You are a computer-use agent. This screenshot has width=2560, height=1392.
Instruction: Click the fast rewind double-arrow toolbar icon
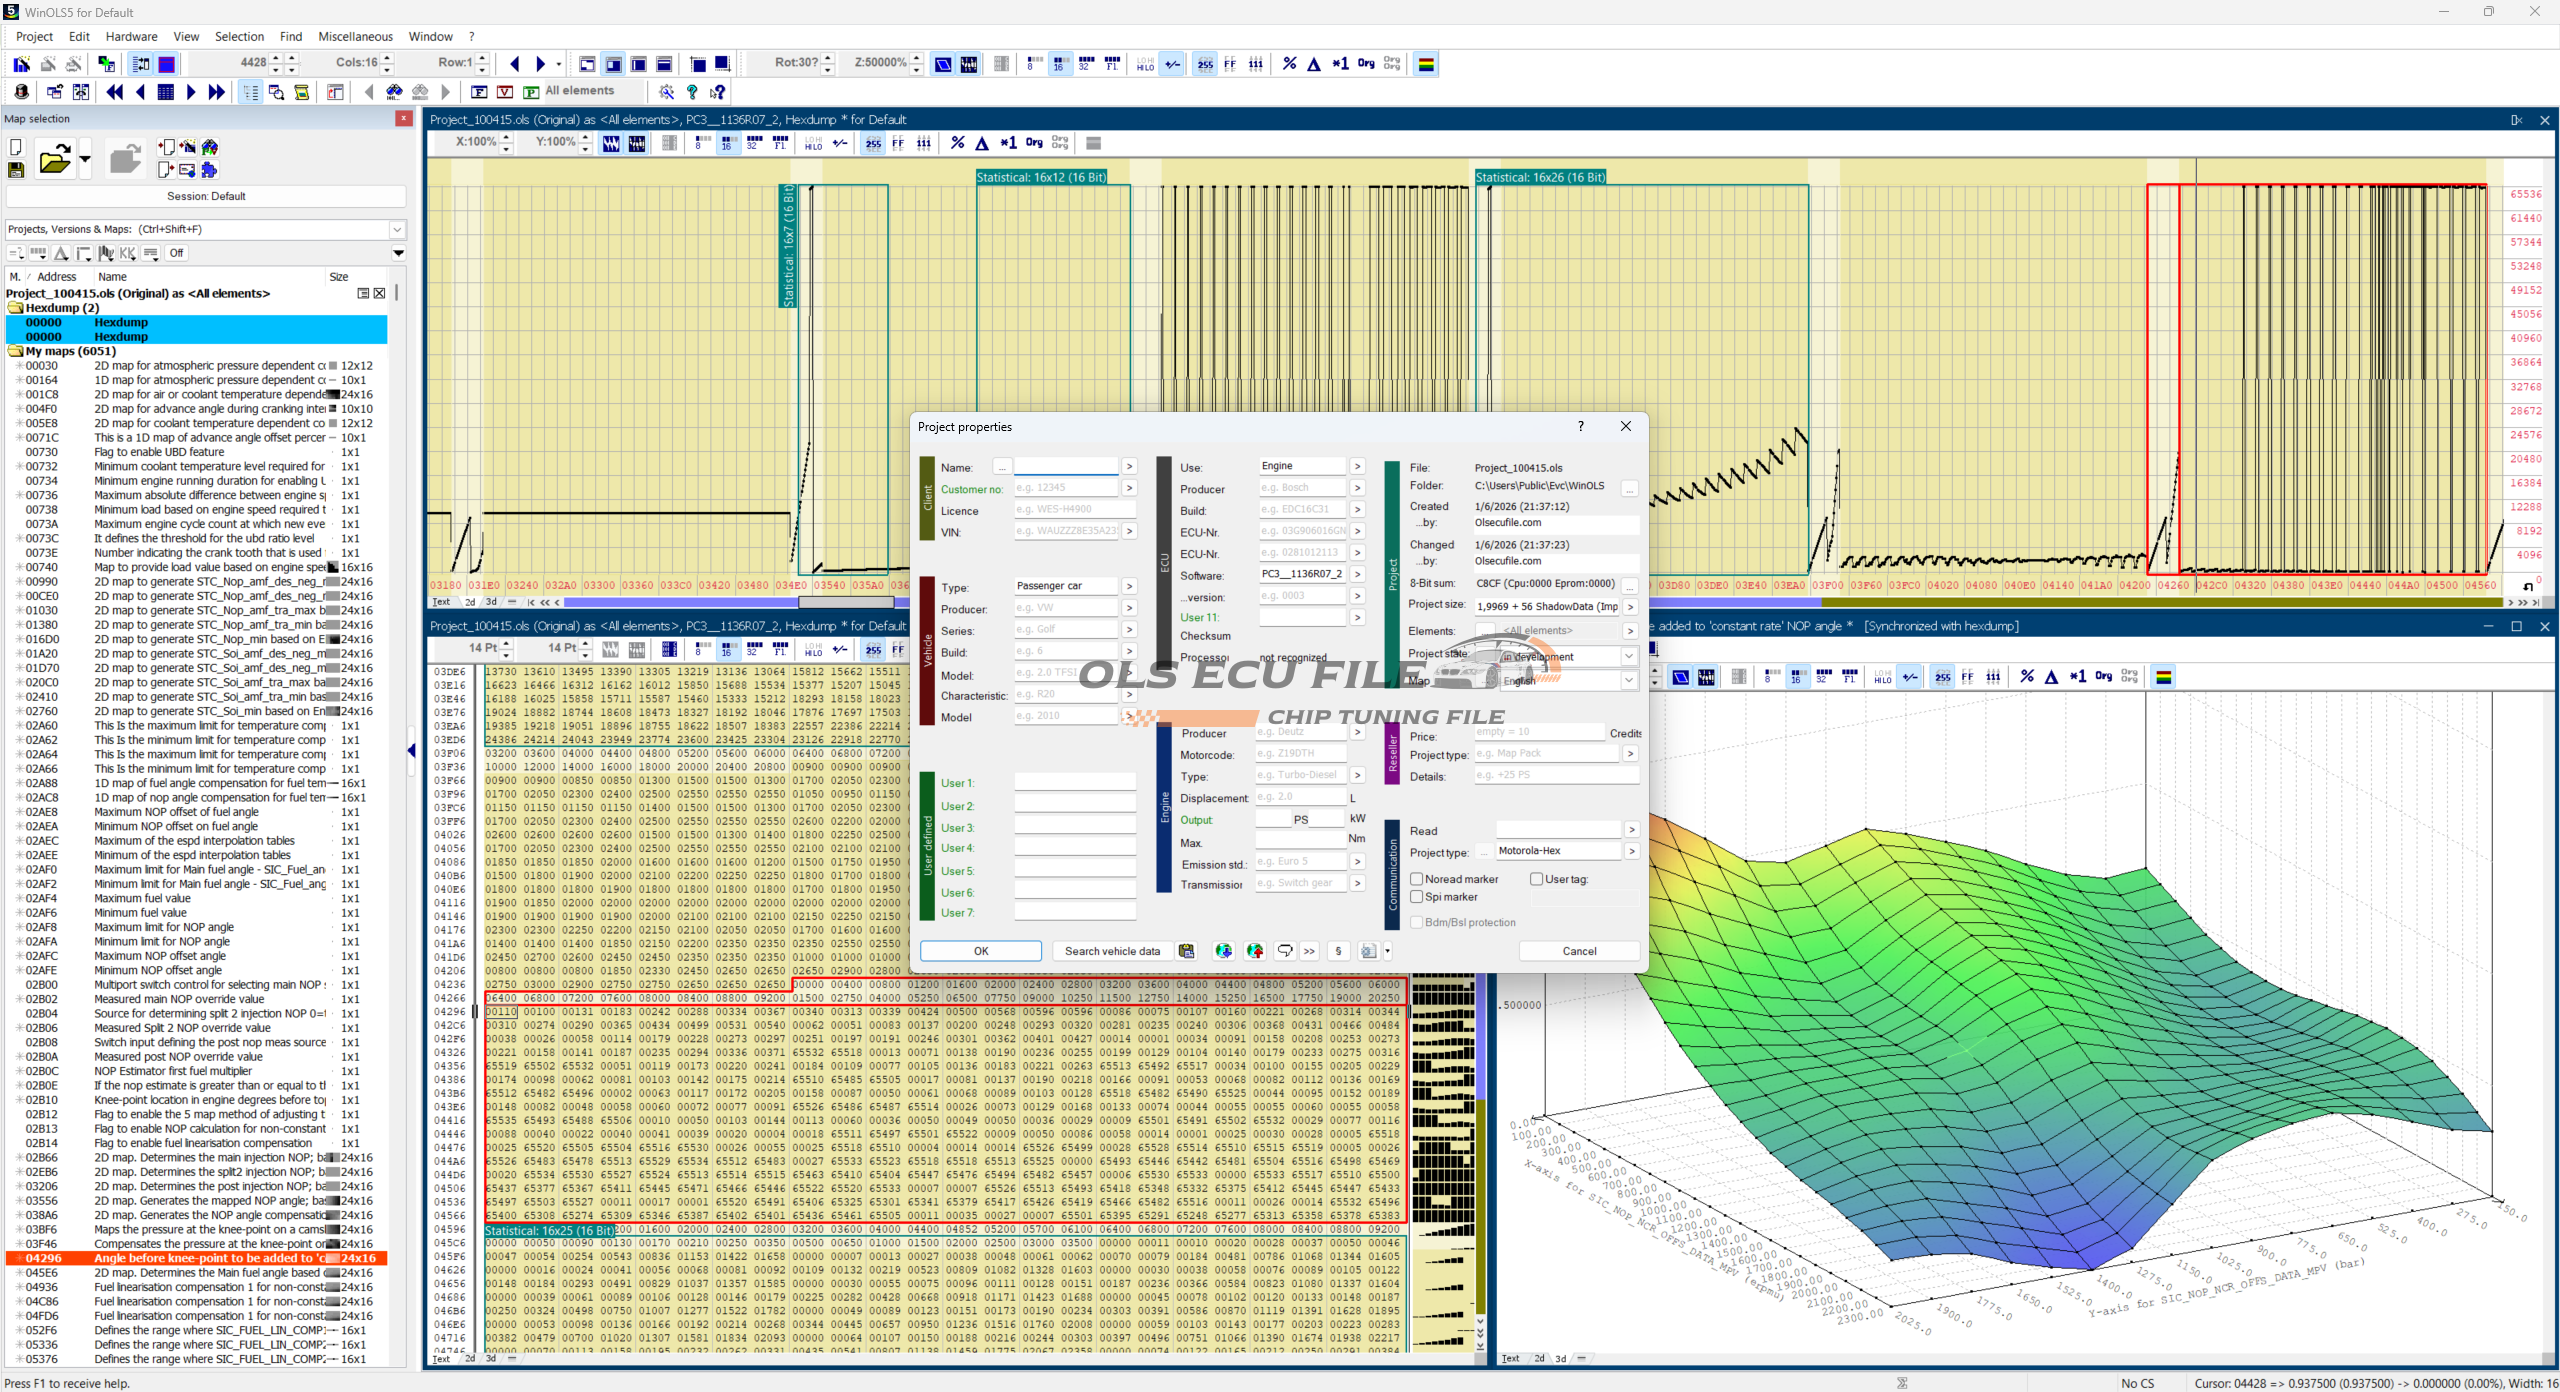click(114, 92)
